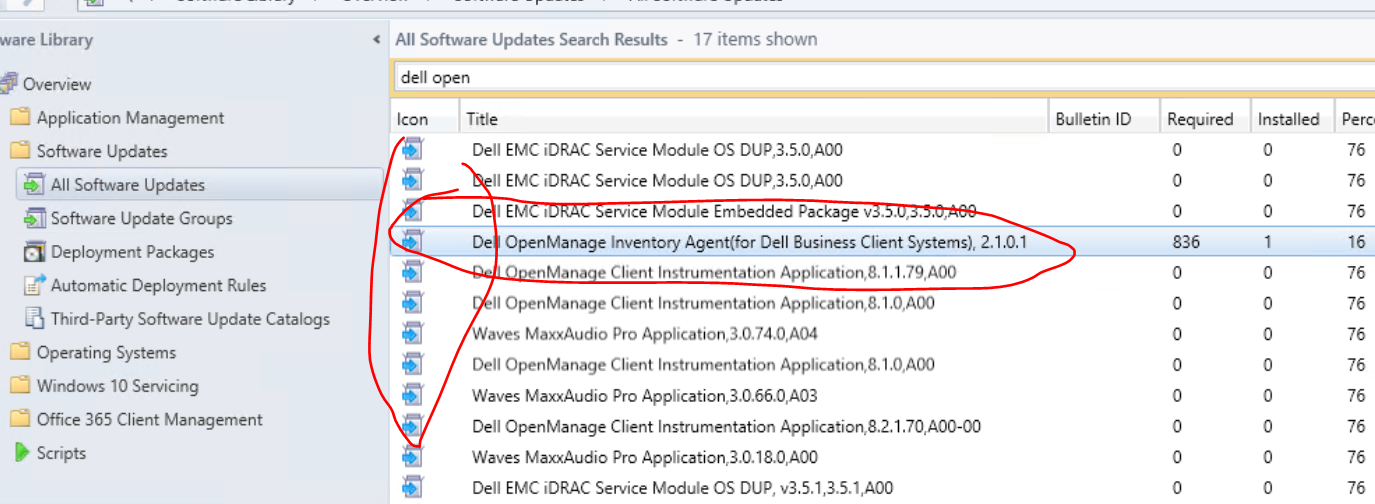Select Operating Systems in the tree

click(x=106, y=352)
